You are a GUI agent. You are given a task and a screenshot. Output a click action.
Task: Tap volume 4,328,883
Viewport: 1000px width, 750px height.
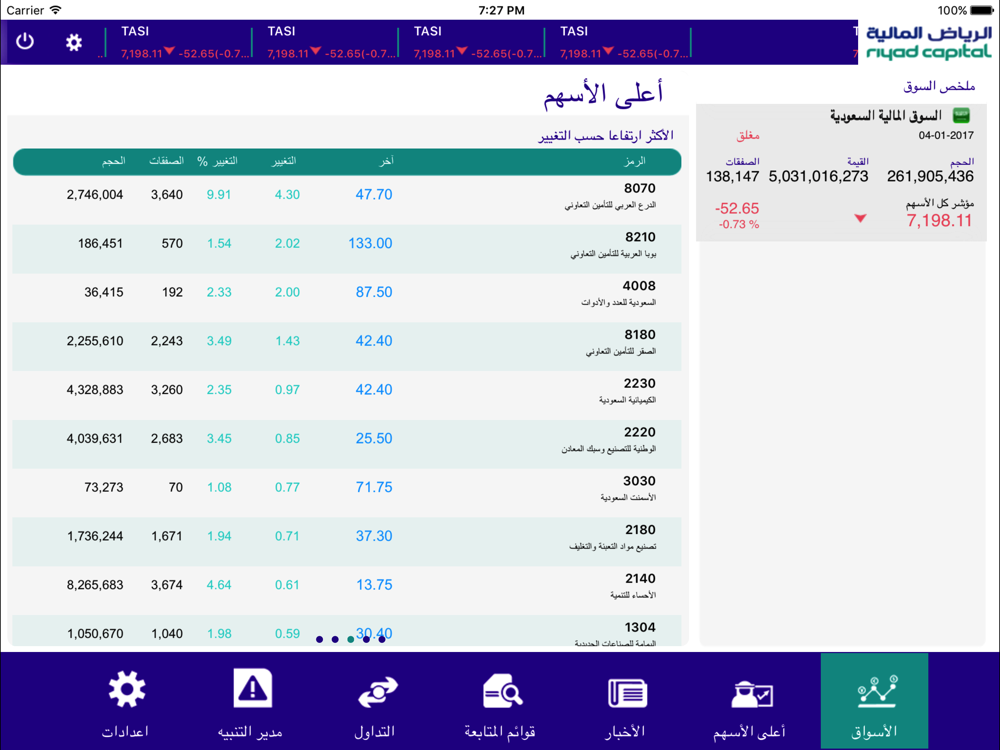click(x=95, y=390)
